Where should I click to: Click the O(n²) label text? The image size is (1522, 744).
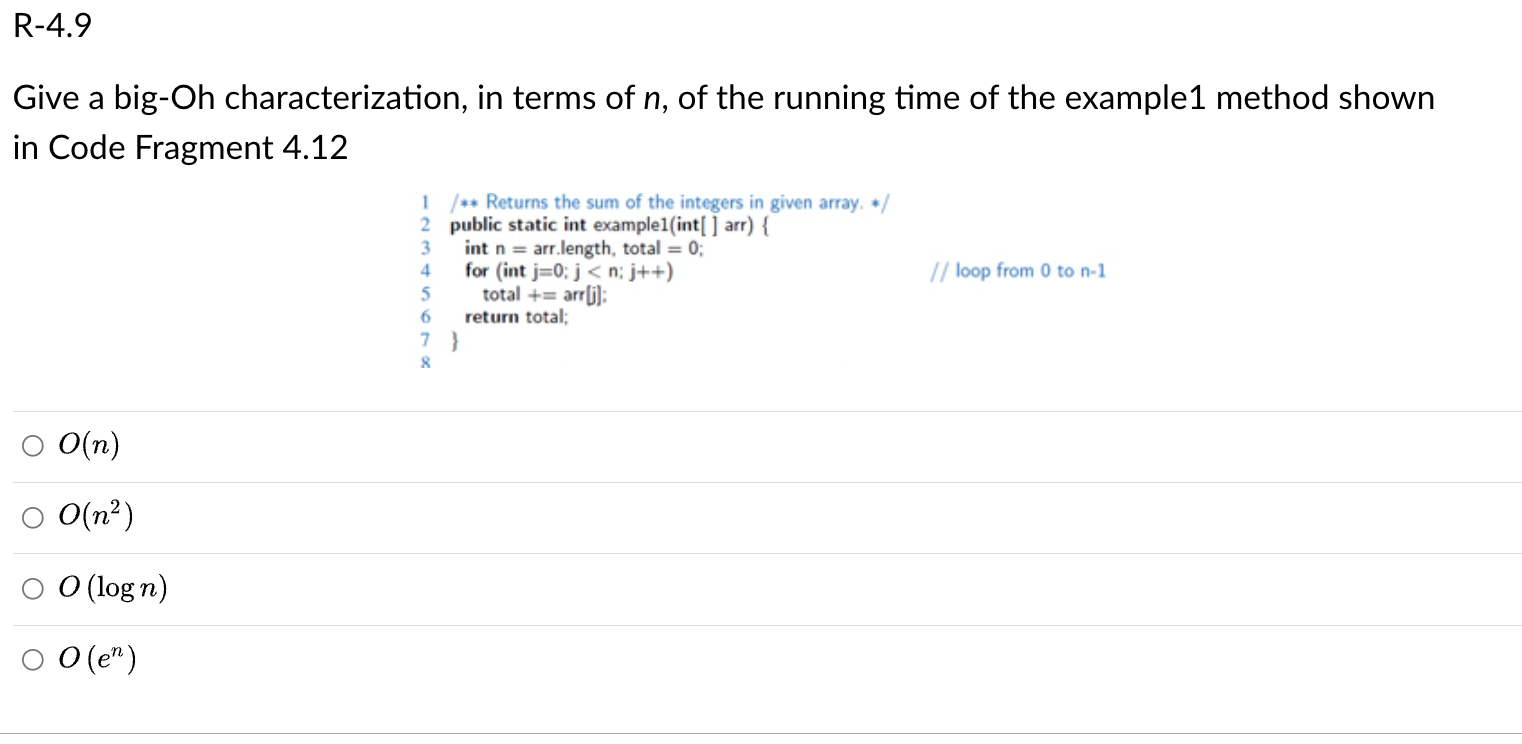(x=94, y=516)
